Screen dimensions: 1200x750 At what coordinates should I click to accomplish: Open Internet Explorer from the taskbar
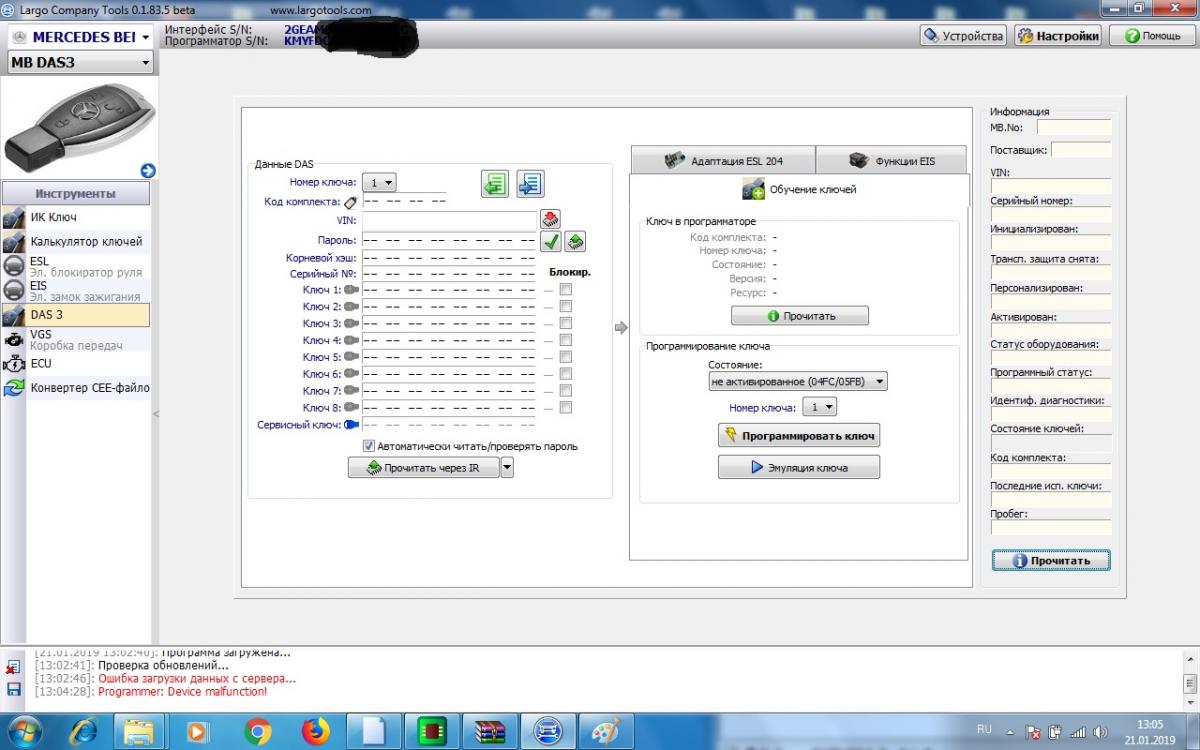click(x=85, y=732)
